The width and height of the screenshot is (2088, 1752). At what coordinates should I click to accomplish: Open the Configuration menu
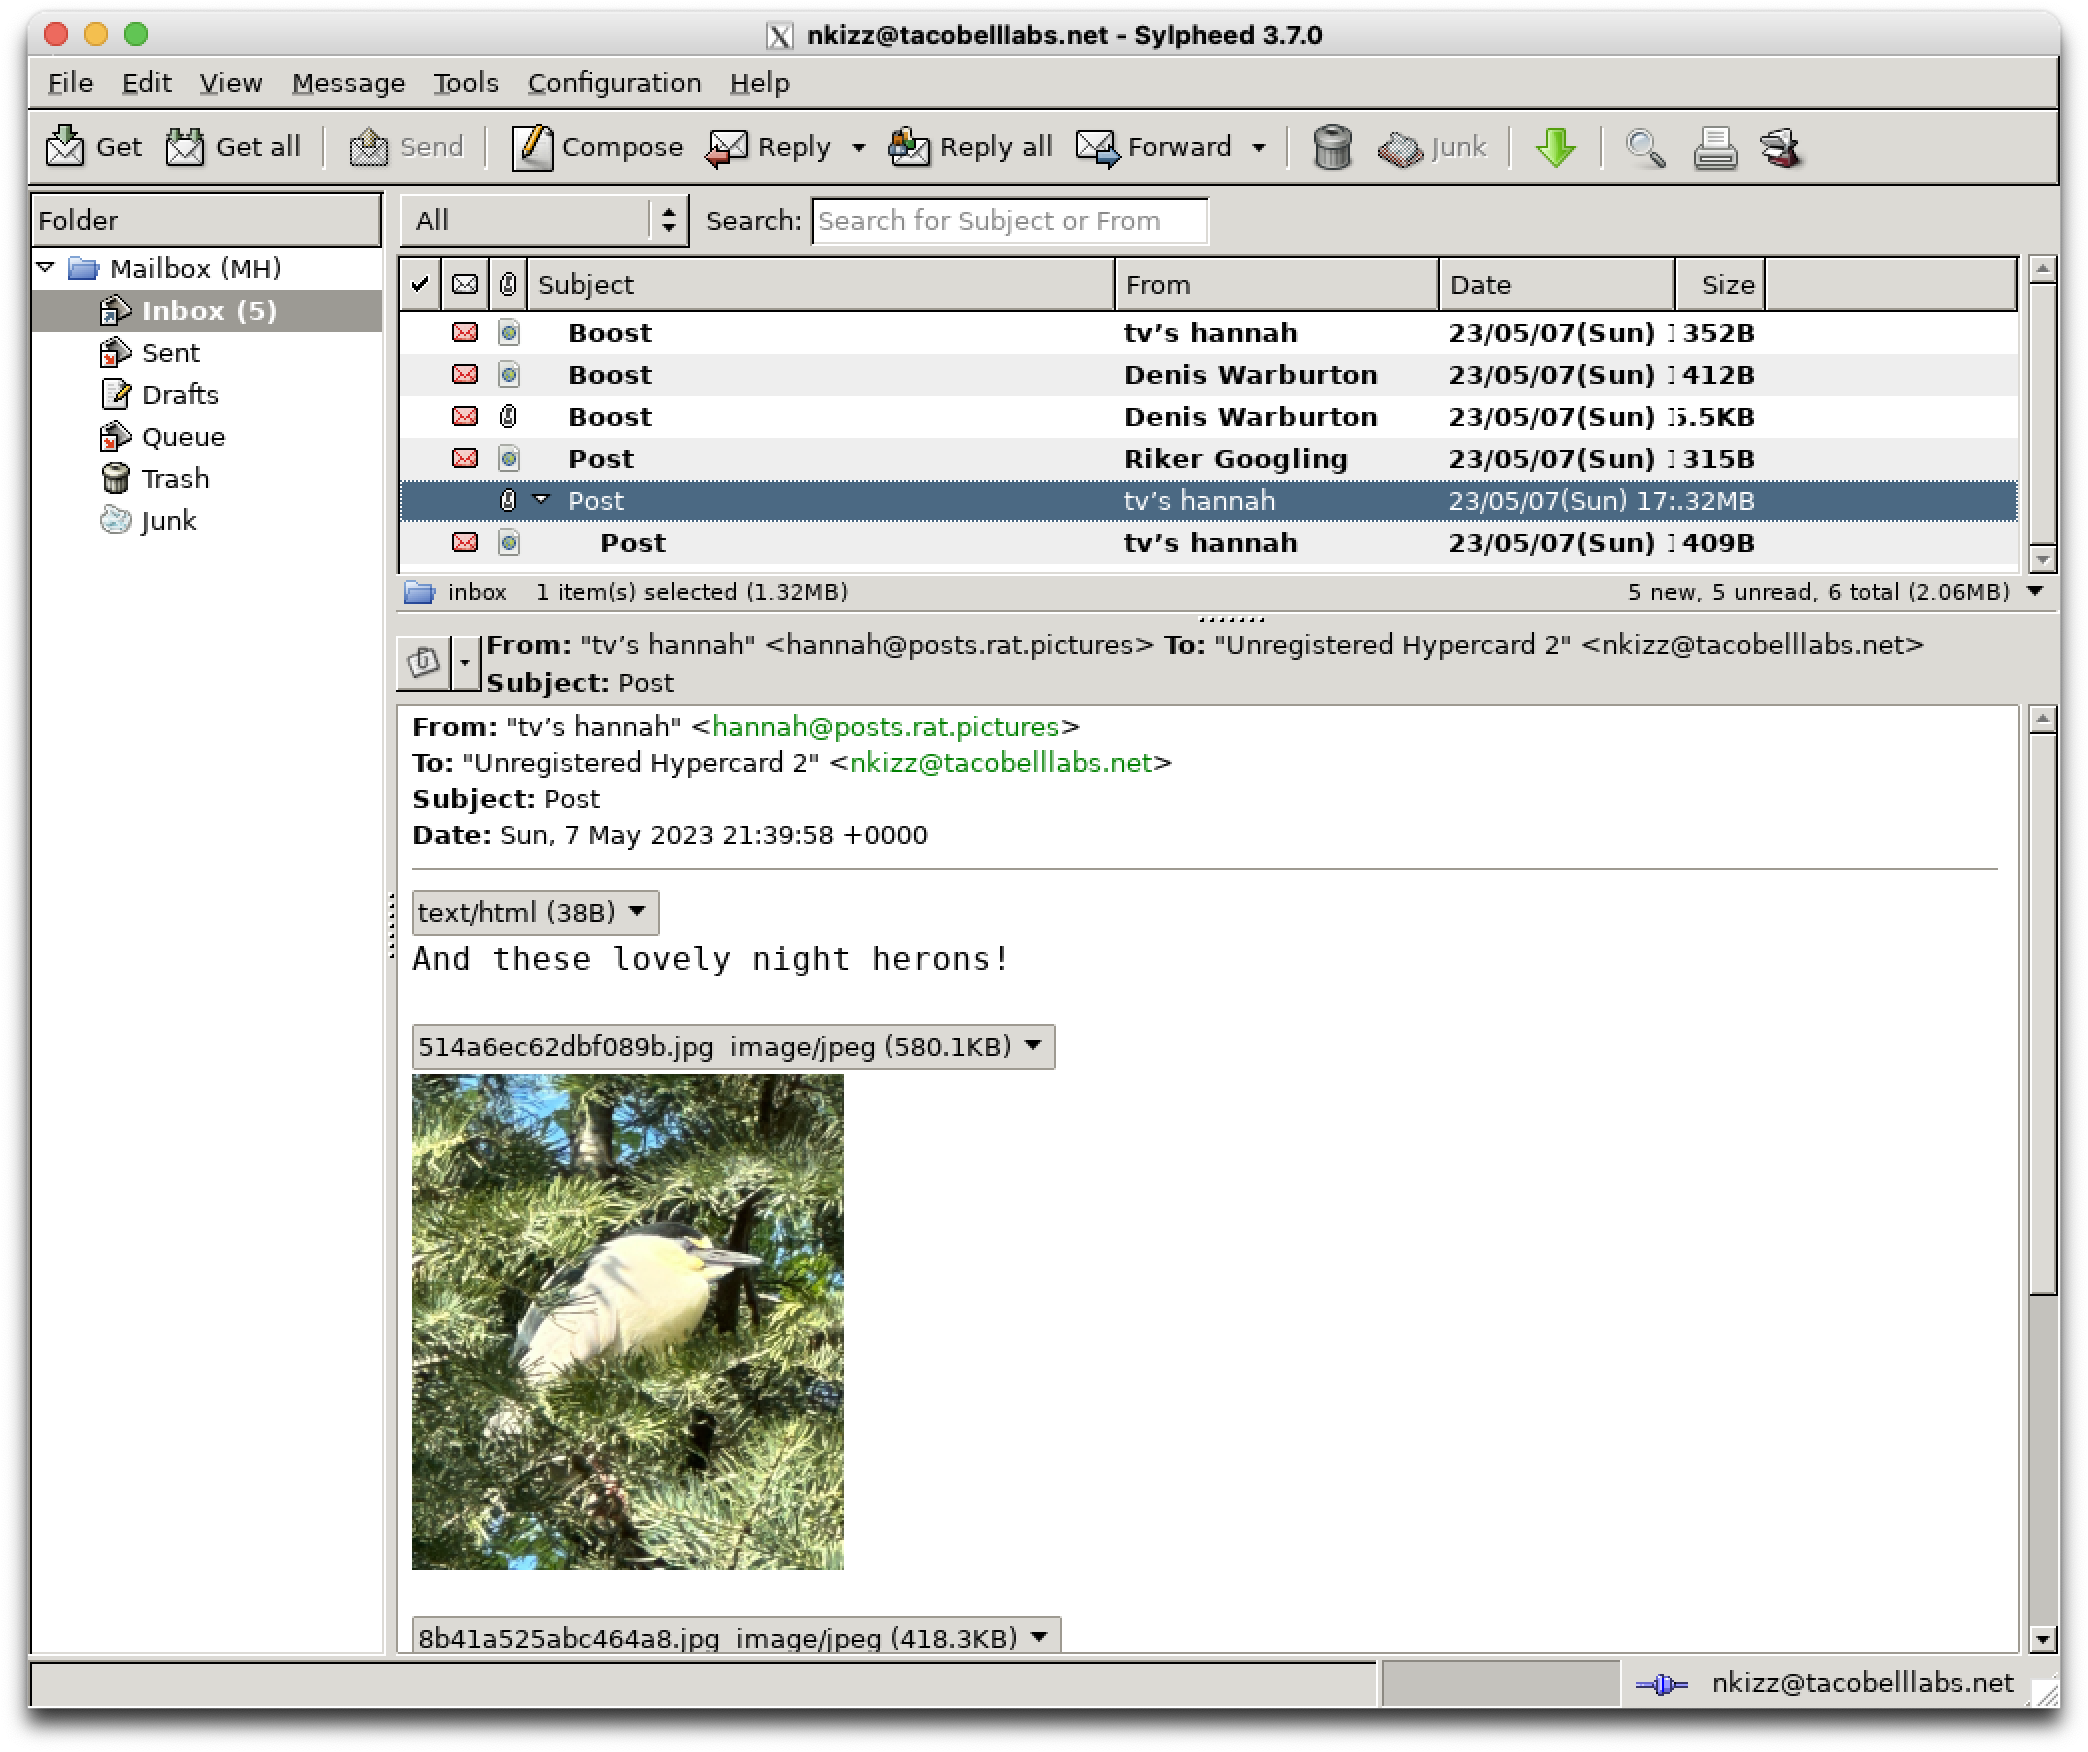pos(614,83)
